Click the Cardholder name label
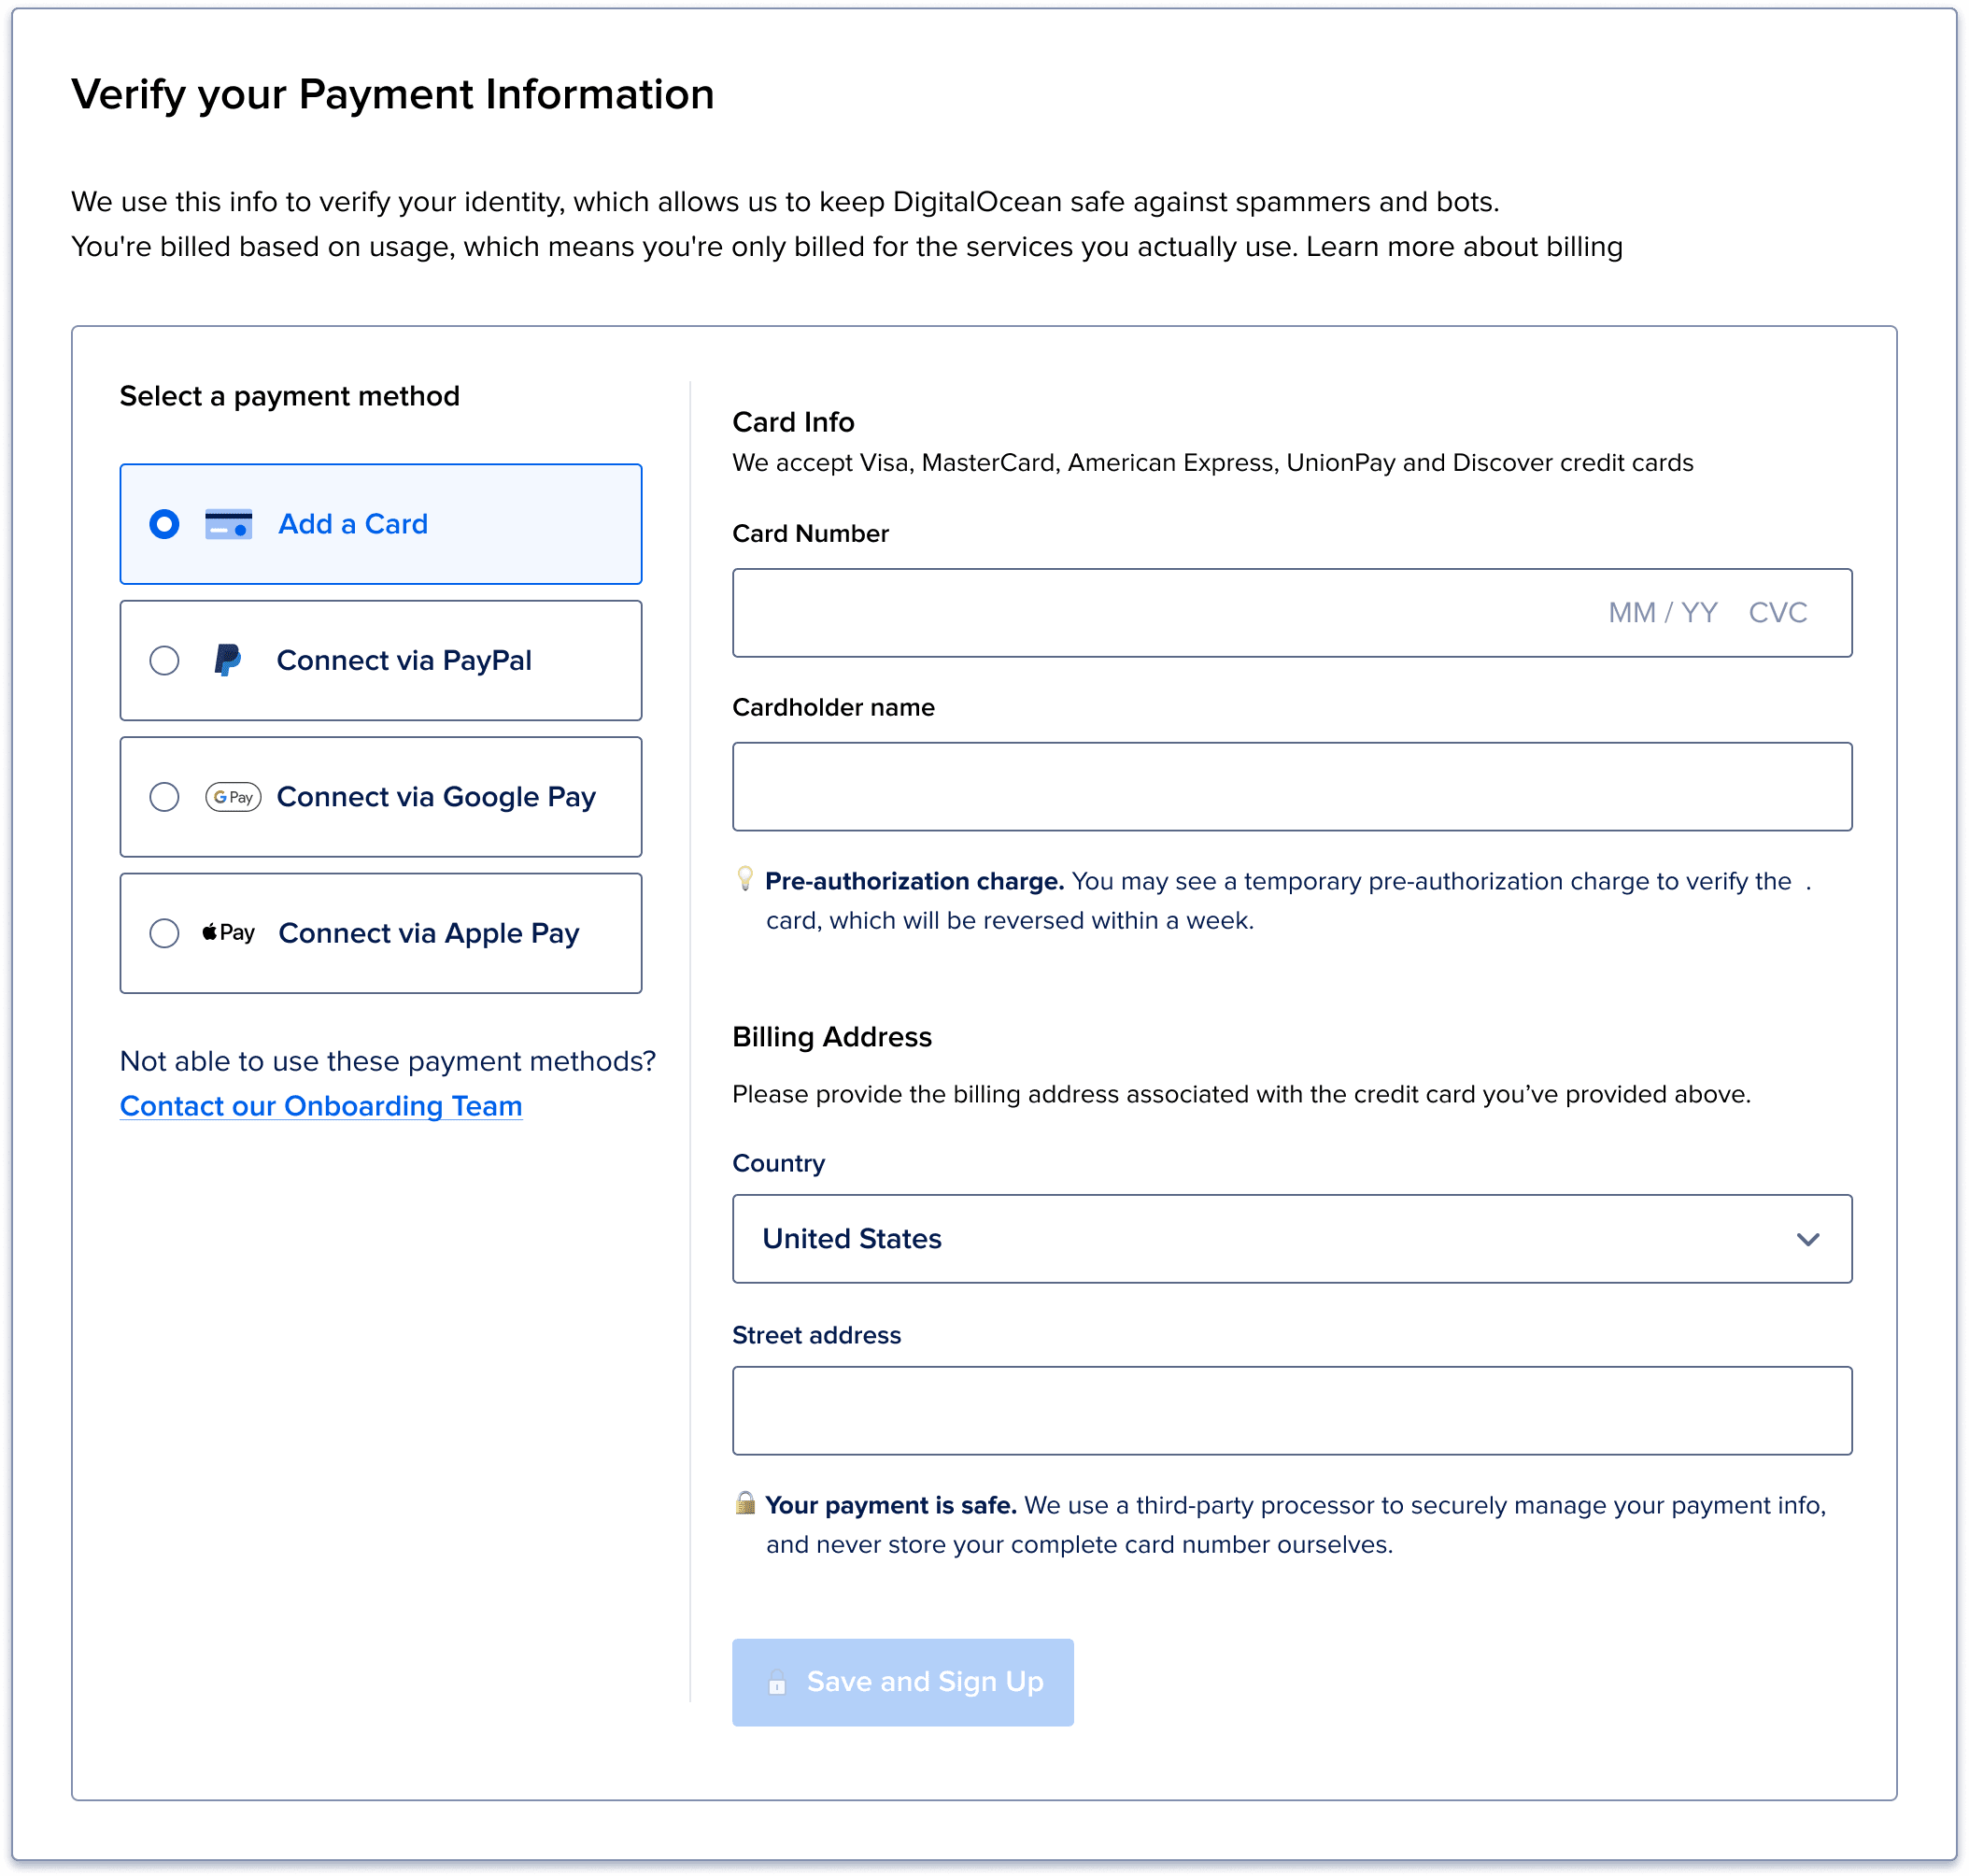 click(x=833, y=708)
